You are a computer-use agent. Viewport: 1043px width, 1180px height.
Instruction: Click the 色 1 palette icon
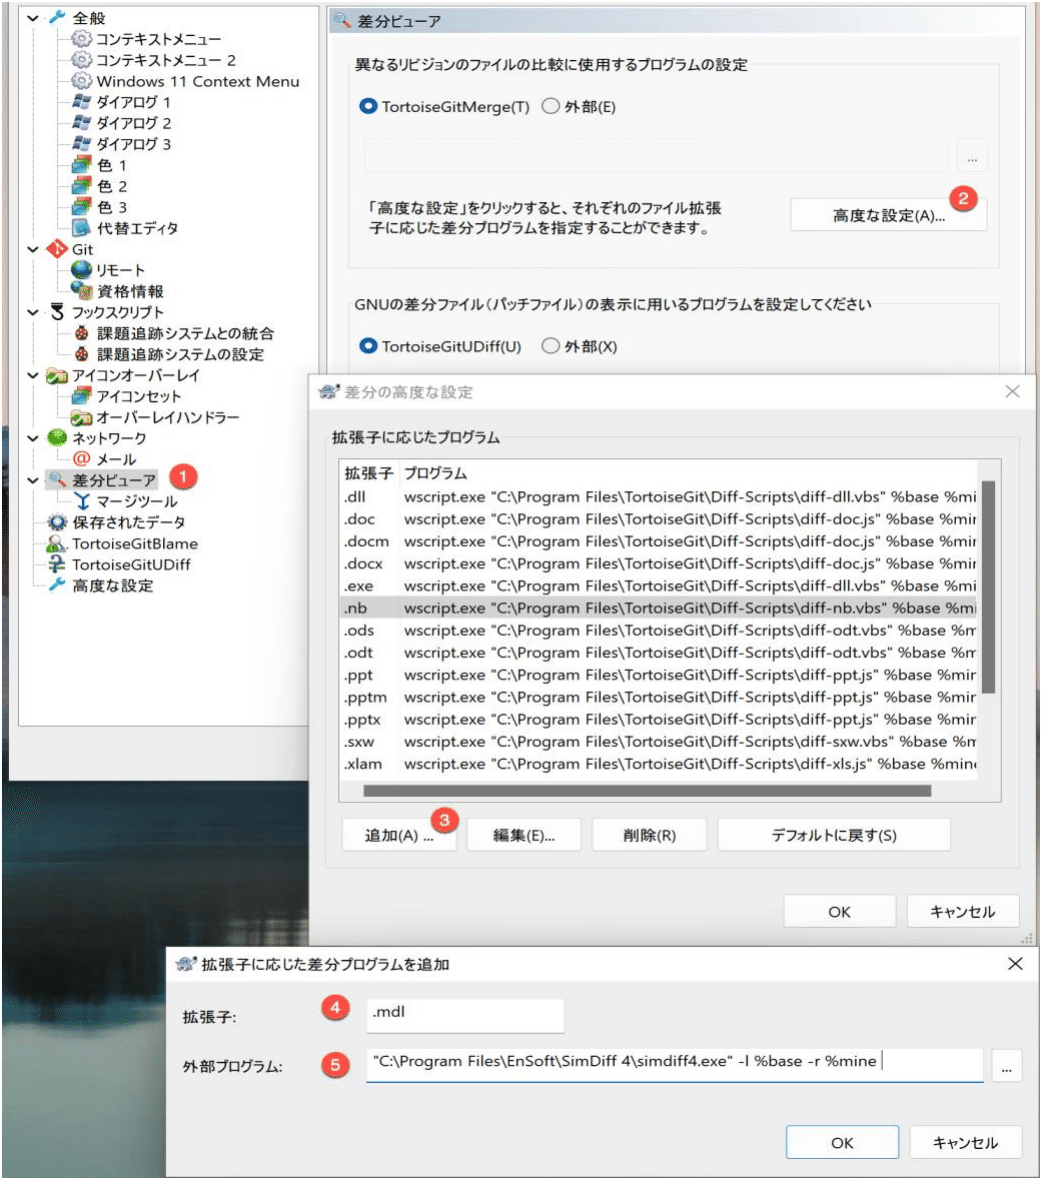81,165
